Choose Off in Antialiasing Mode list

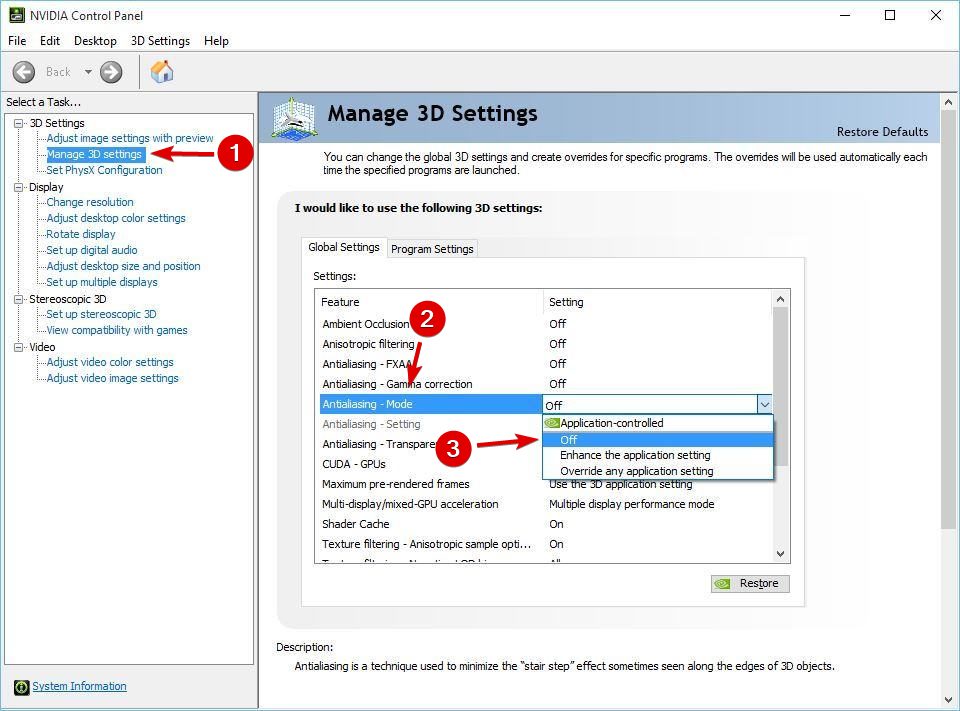tap(658, 440)
